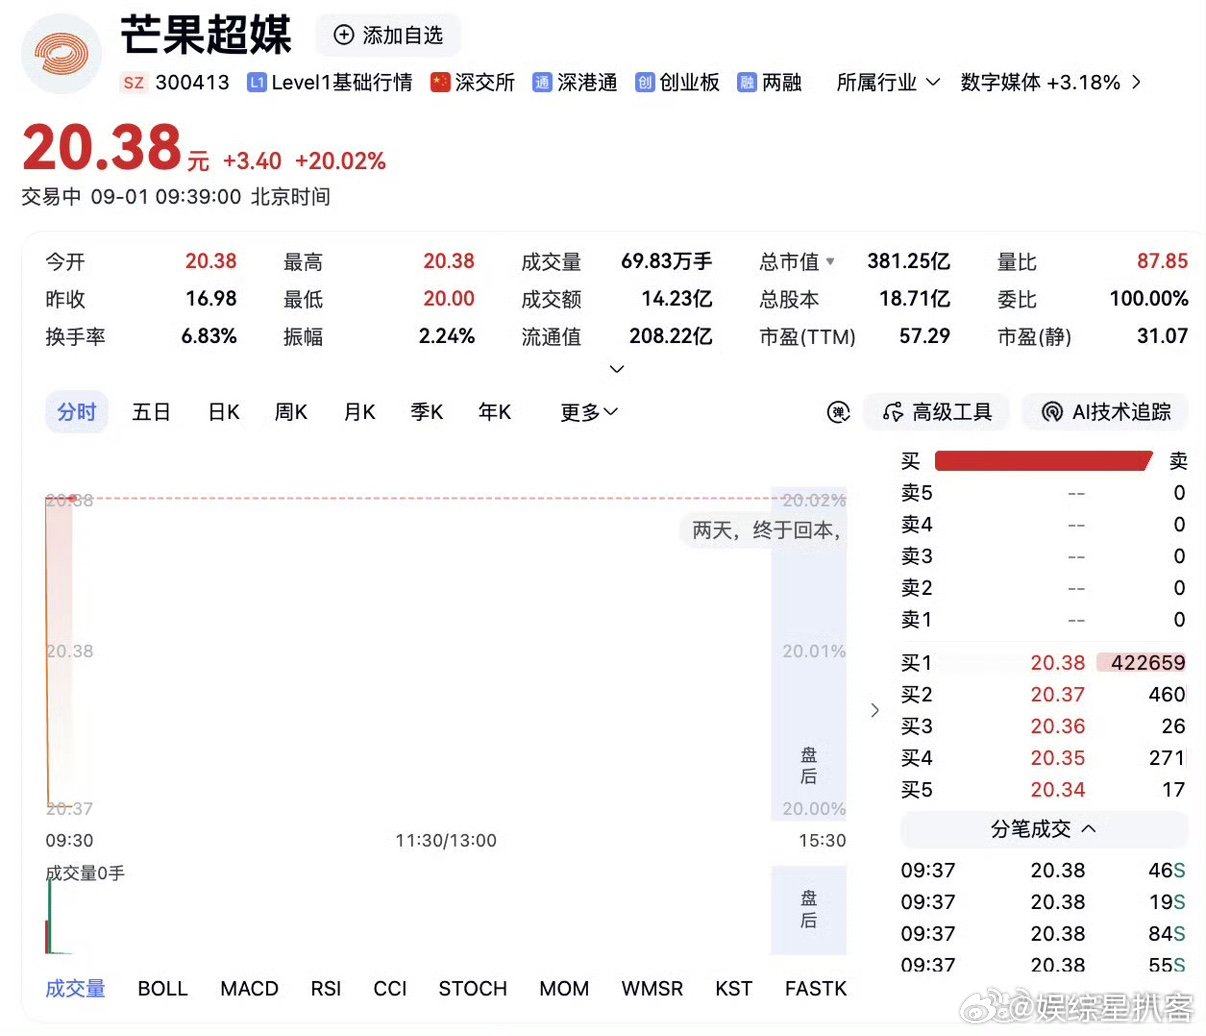
Task: Expand the 所属行业 dropdown
Action: (x=888, y=83)
